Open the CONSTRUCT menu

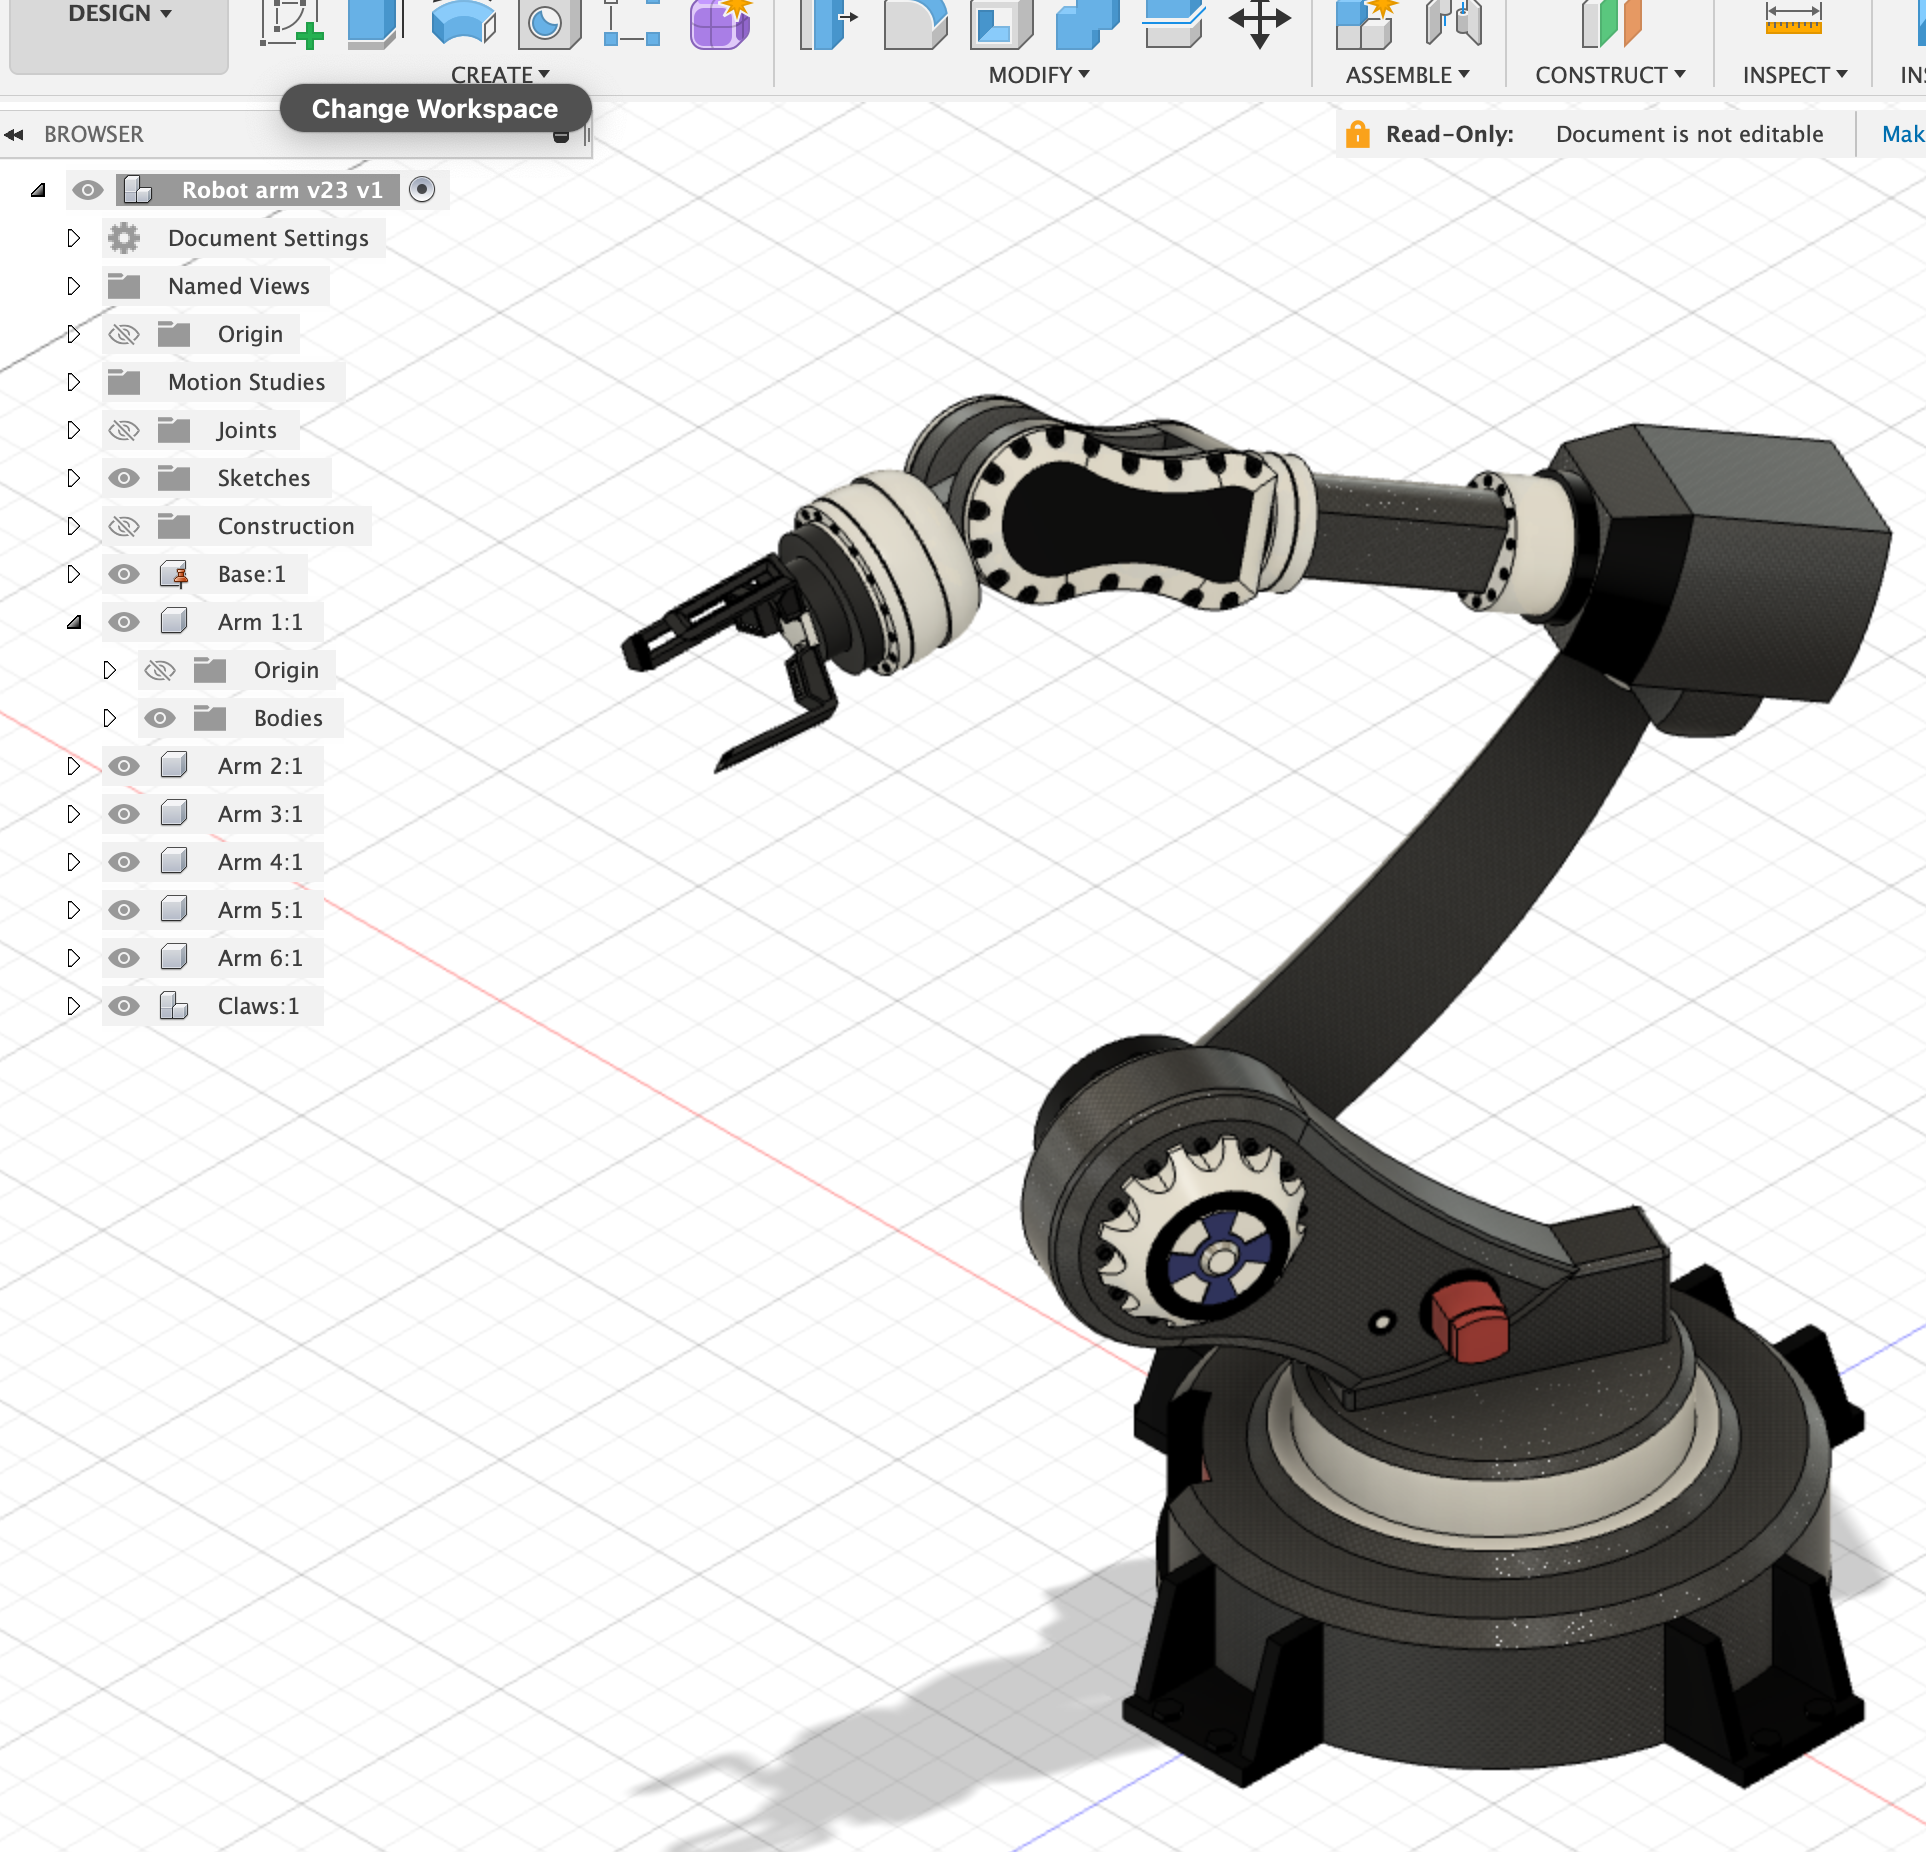1609,75
